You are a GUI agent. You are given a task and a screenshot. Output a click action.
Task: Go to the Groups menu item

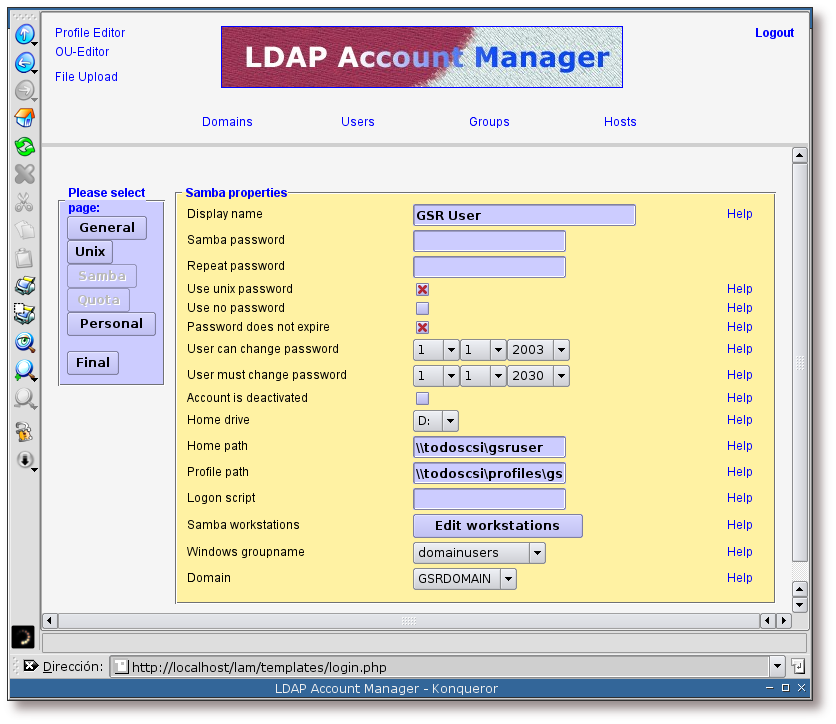coord(489,122)
